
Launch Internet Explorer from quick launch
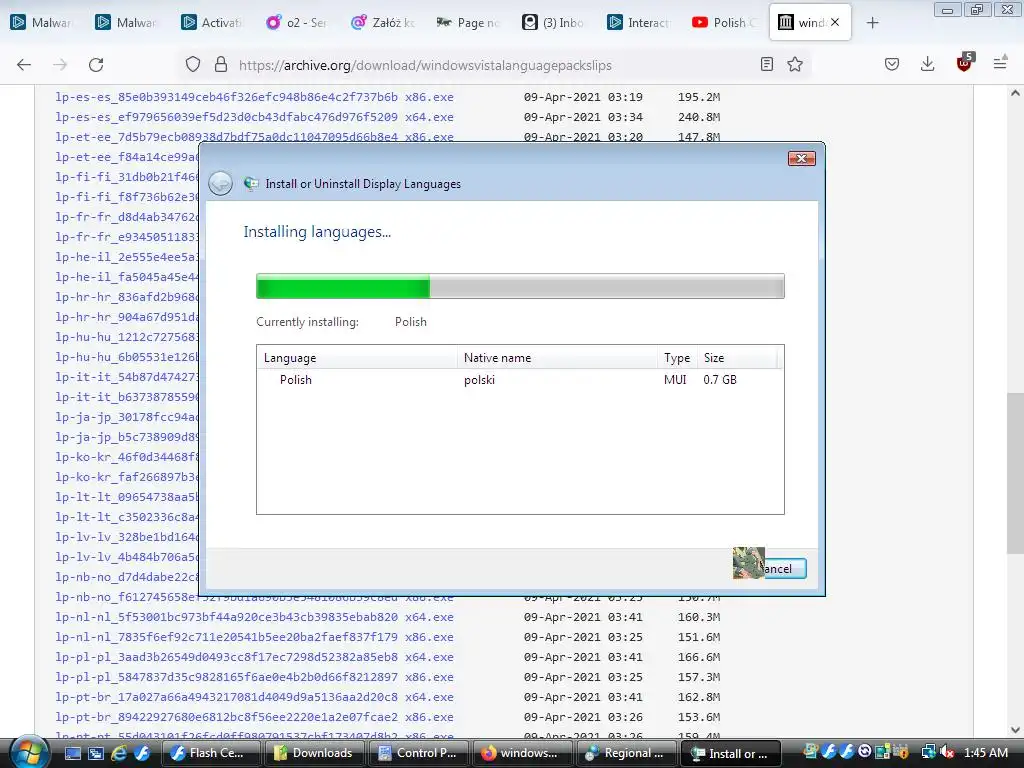coord(119,754)
